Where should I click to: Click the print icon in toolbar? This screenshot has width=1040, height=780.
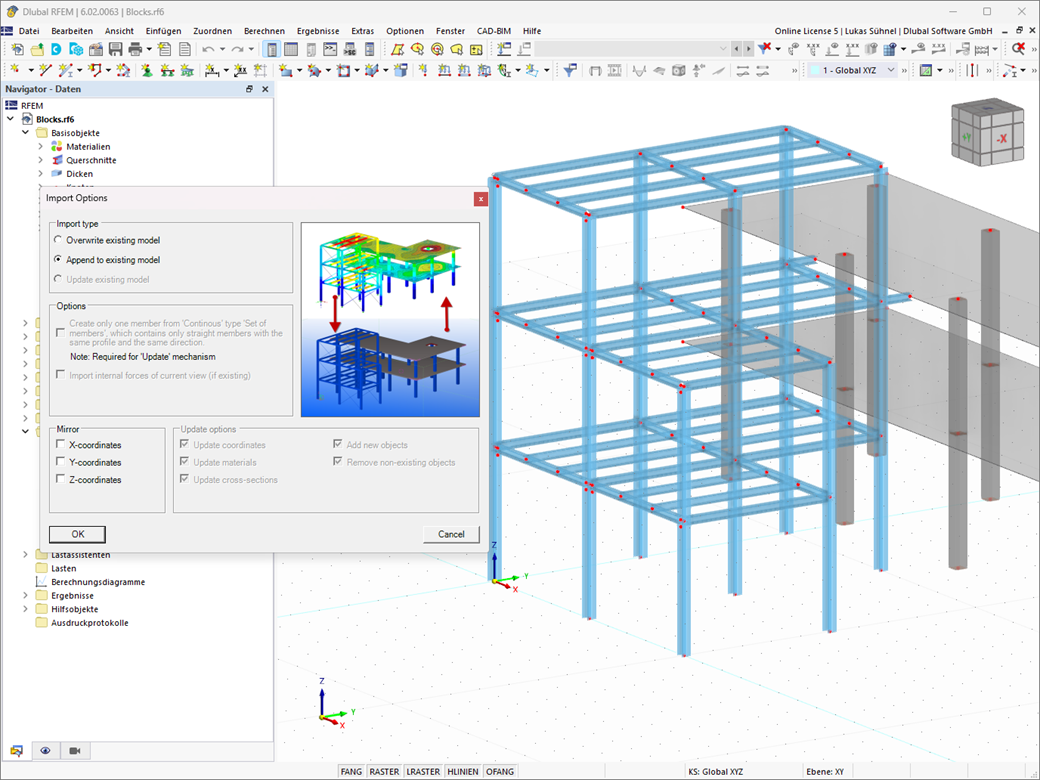135,49
